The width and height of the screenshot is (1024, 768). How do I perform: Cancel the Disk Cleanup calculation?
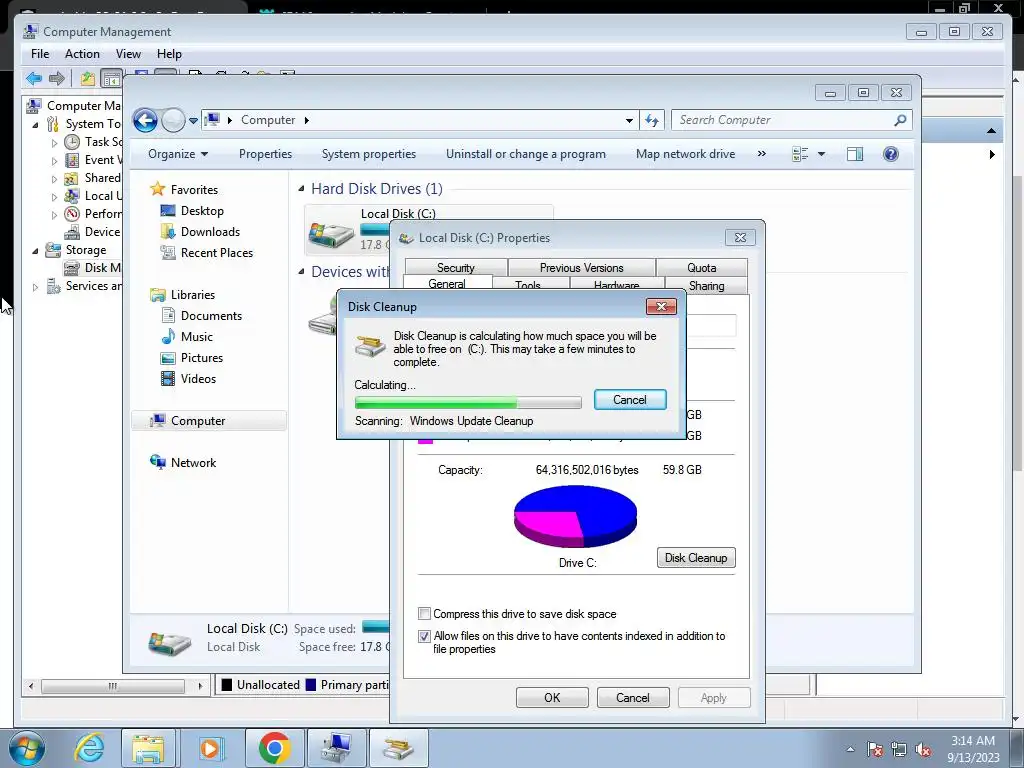pyautogui.click(x=630, y=400)
